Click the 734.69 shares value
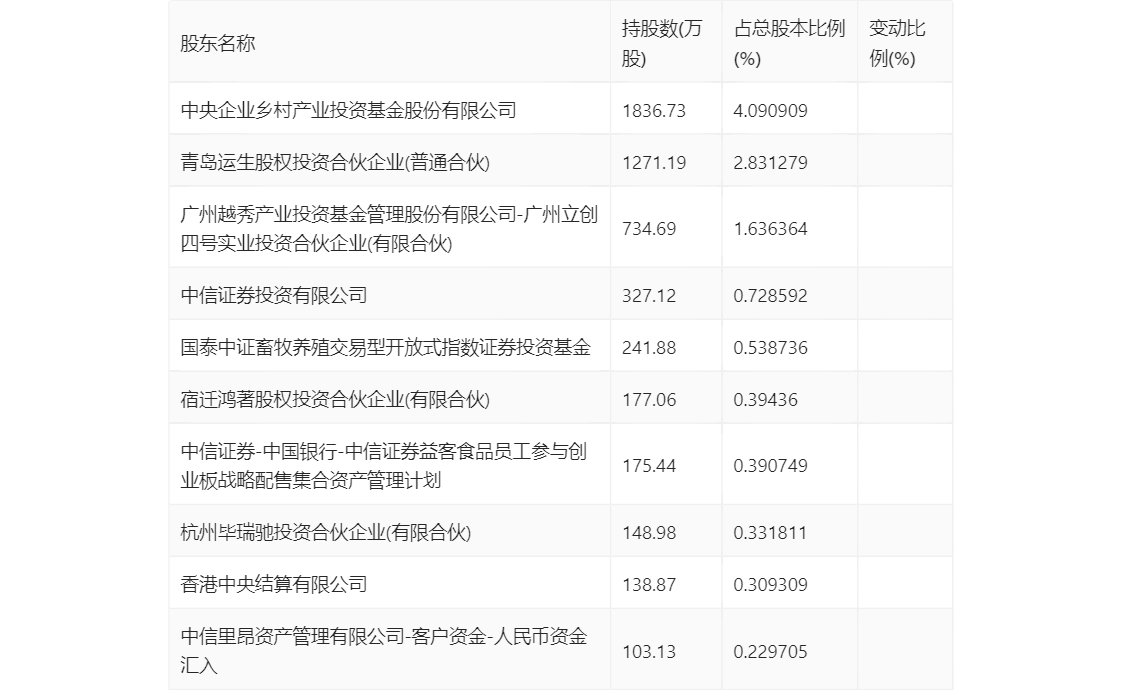 coord(649,229)
